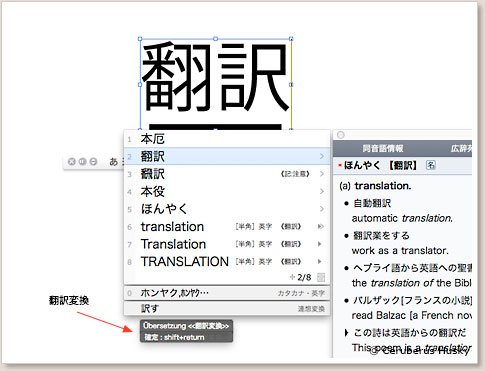The width and height of the screenshot is (485, 371).
Task: Click the 'automatic translation.' line
Action: [402, 218]
